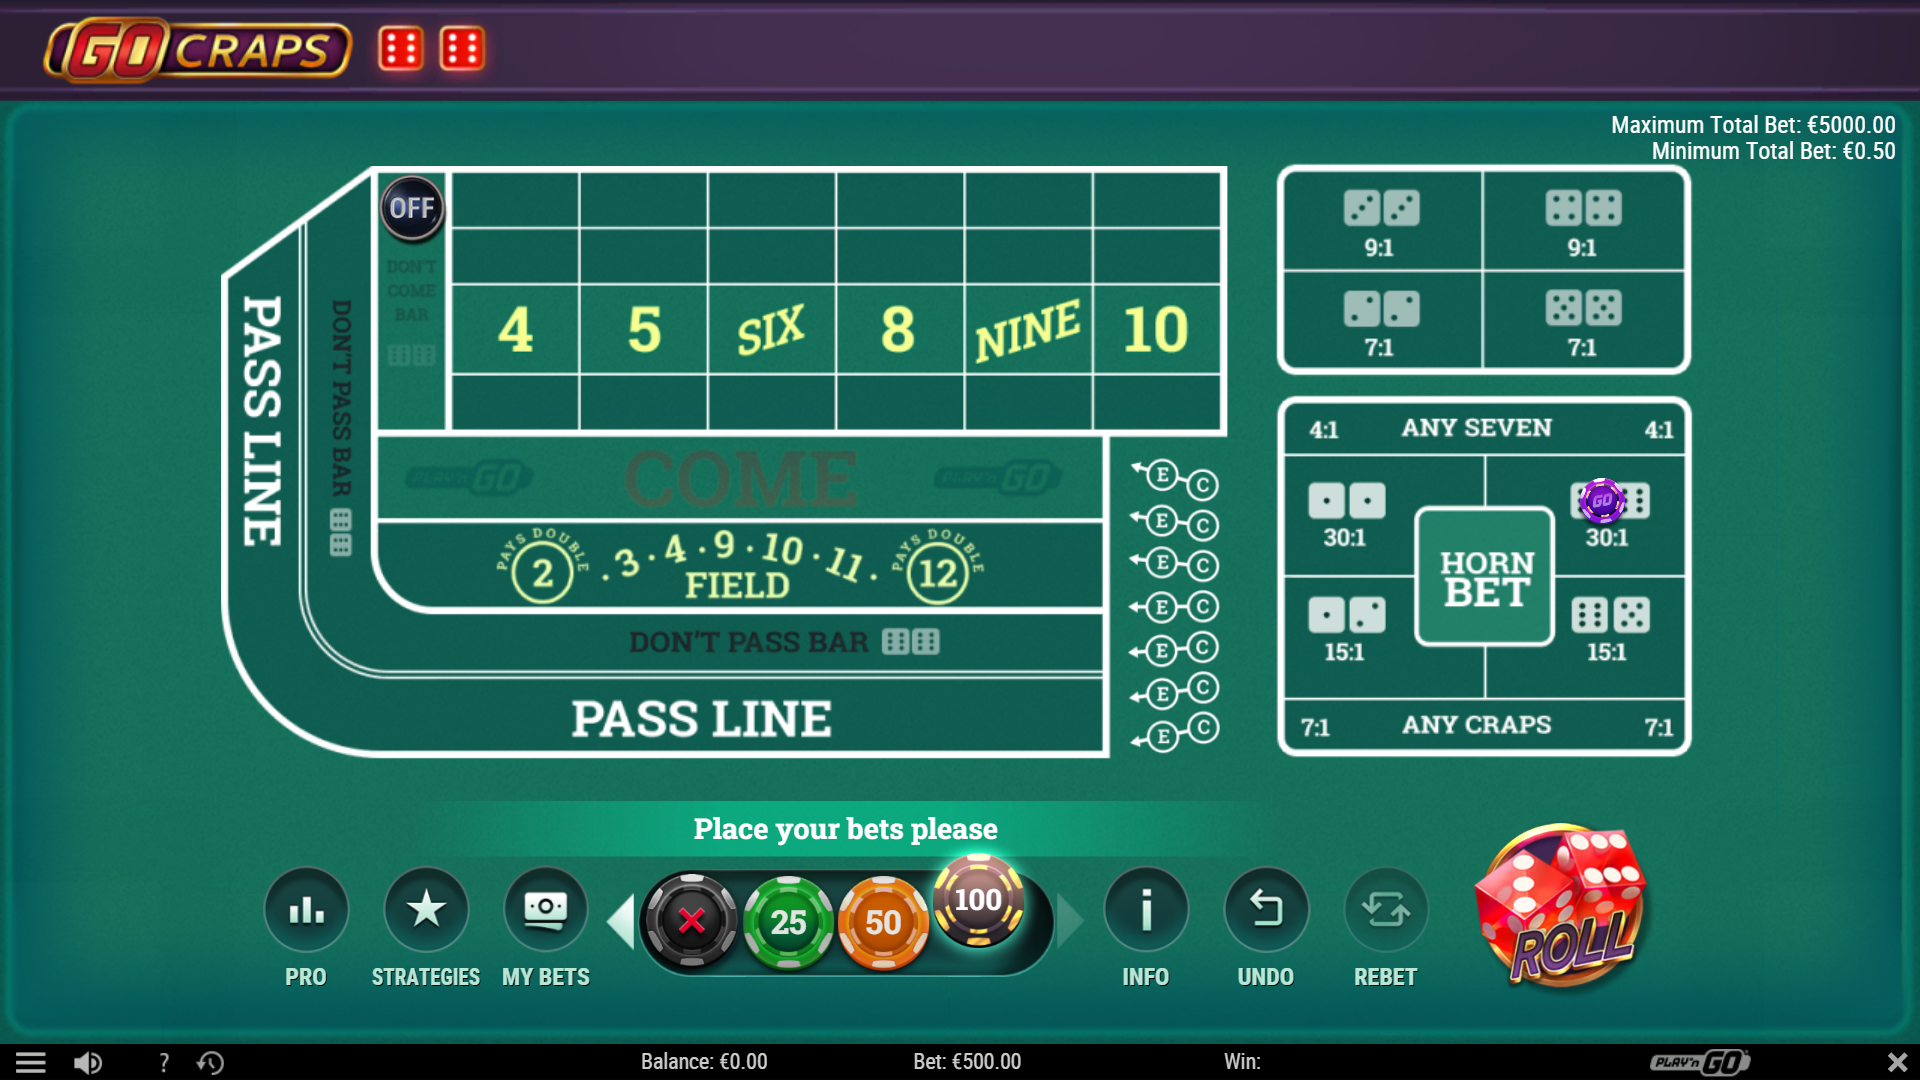Select the 100 chip
The height and width of the screenshot is (1080, 1920).
tap(978, 901)
